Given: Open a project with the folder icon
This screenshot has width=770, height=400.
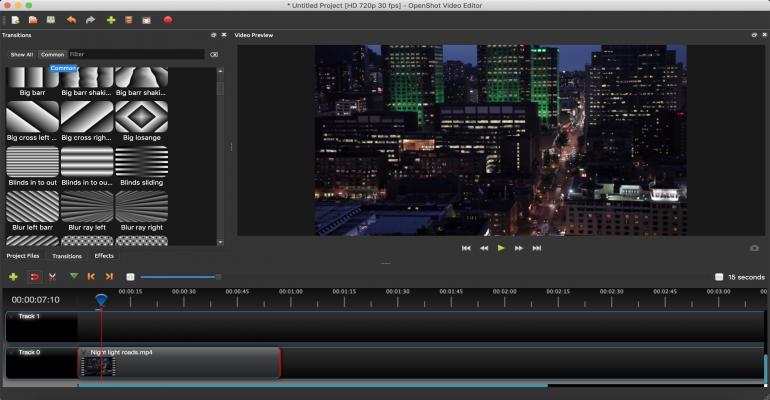Looking at the screenshot, I should (x=33, y=19).
